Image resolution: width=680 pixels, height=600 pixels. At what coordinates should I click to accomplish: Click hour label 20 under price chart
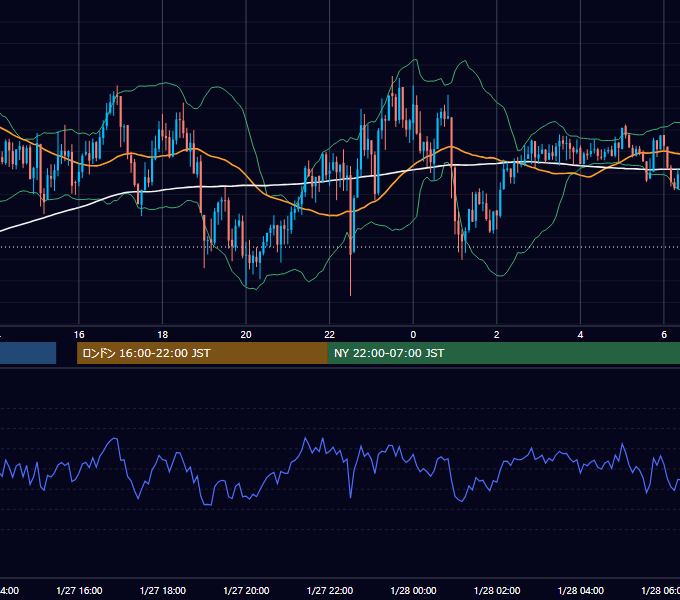(x=246, y=335)
